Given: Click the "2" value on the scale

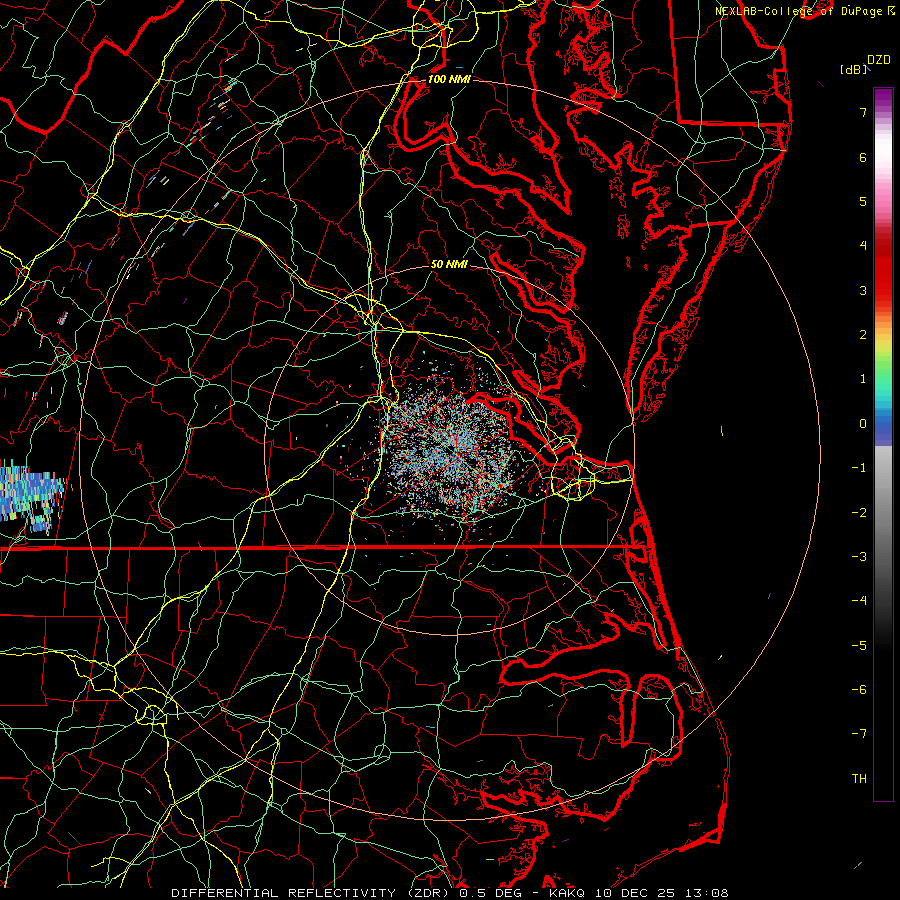Looking at the screenshot, I should tap(863, 335).
